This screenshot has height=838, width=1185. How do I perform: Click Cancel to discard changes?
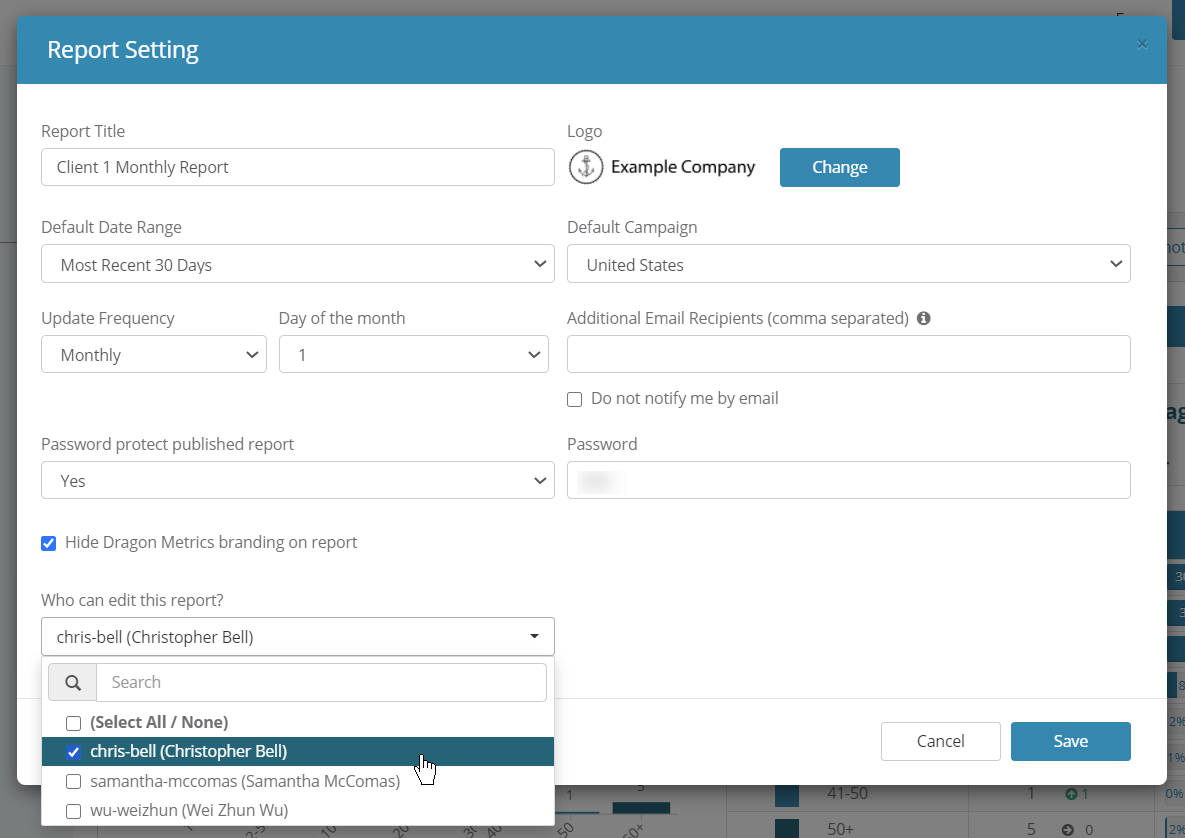tap(940, 741)
